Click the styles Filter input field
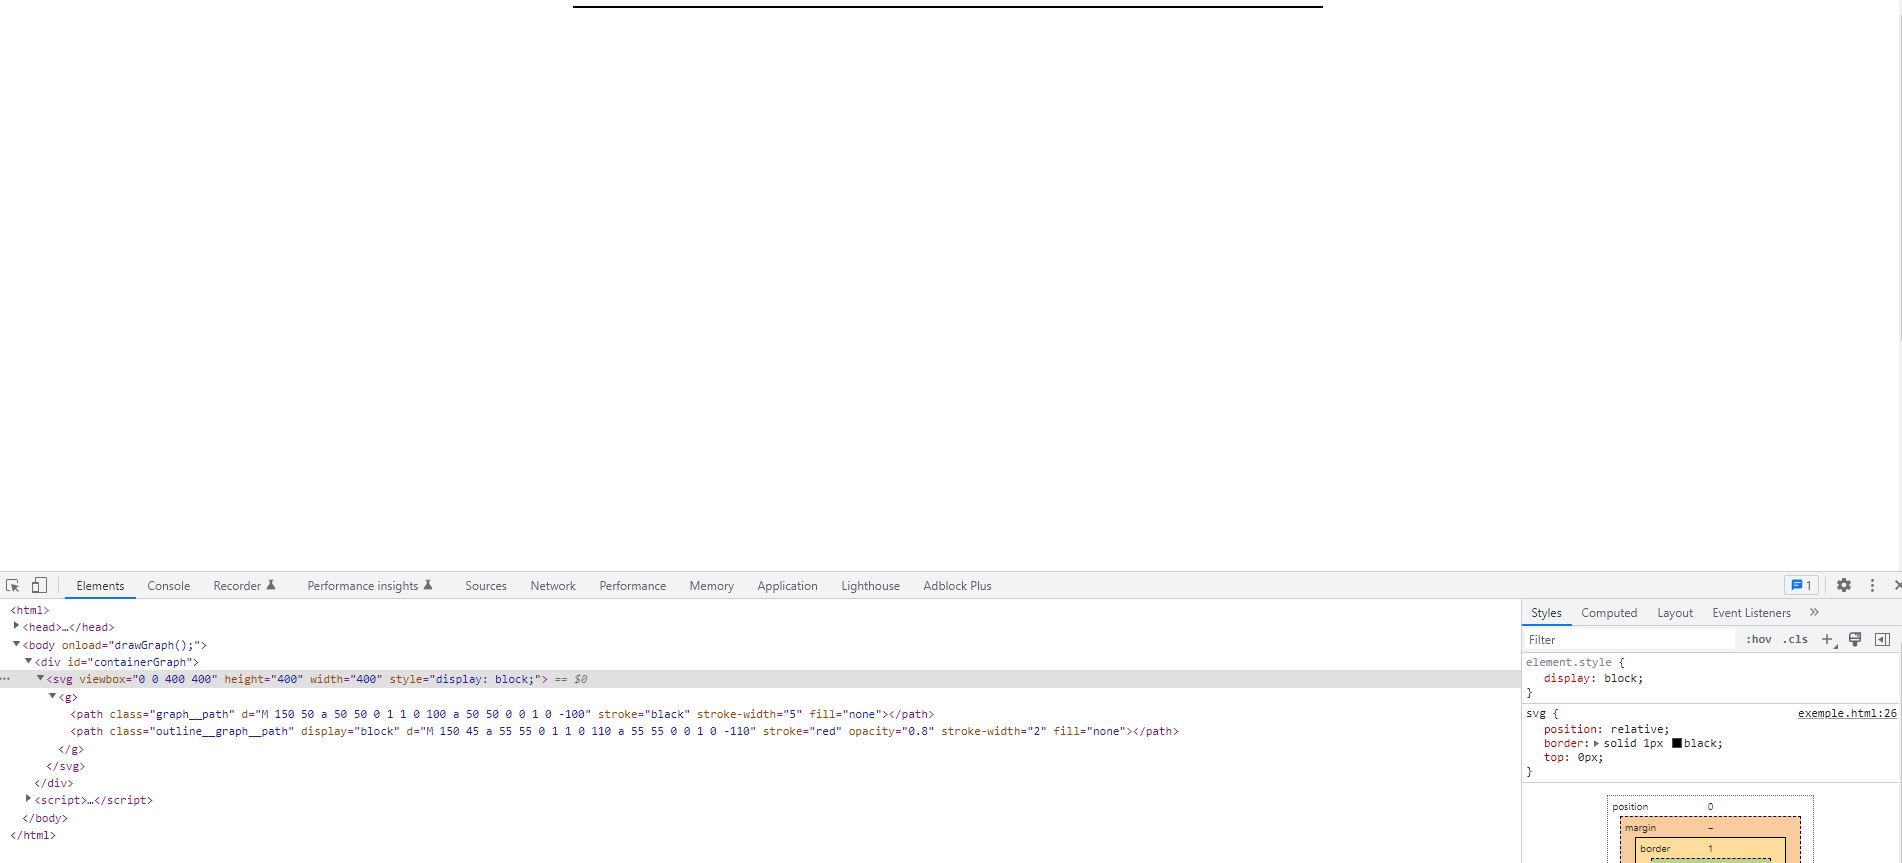1902x863 pixels. point(1630,640)
